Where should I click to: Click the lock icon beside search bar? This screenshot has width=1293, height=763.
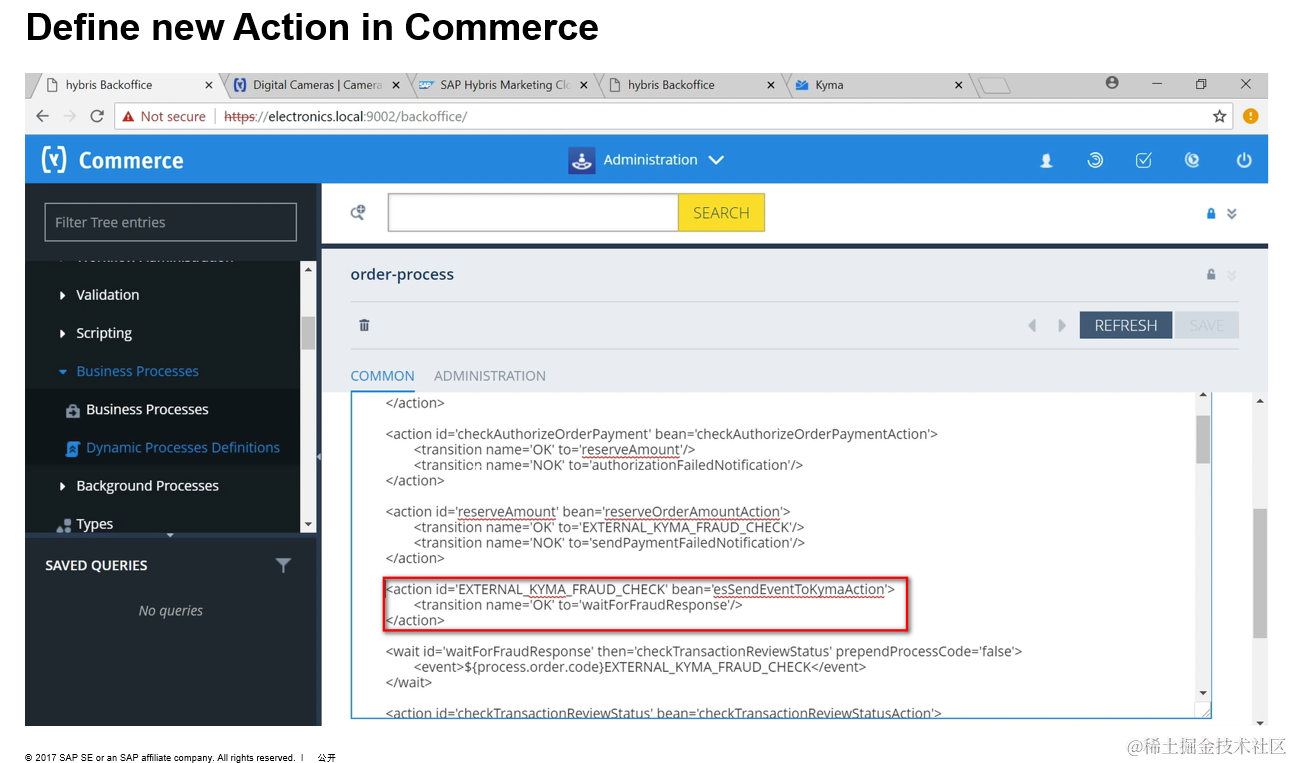click(x=1211, y=213)
